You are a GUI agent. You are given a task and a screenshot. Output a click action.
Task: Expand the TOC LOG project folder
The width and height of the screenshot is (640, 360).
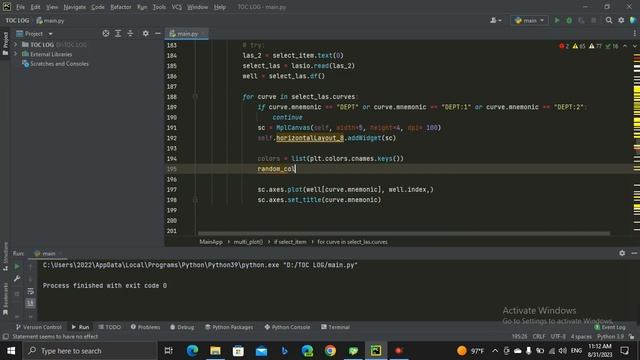click(16, 44)
